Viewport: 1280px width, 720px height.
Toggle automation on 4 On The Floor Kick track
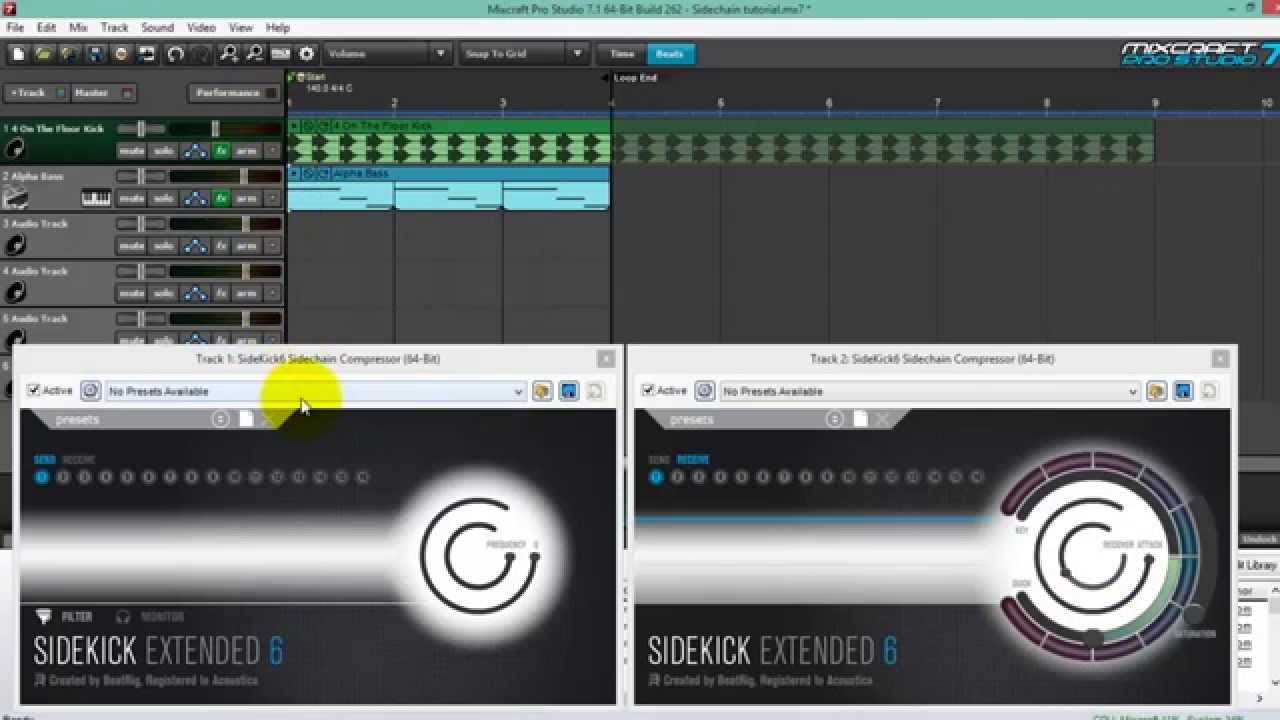click(196, 151)
